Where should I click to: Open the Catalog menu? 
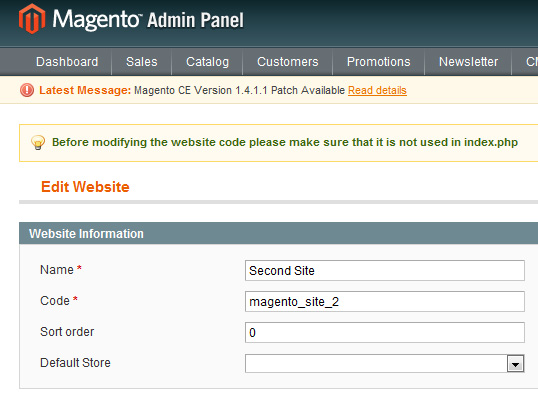pyautogui.click(x=207, y=62)
